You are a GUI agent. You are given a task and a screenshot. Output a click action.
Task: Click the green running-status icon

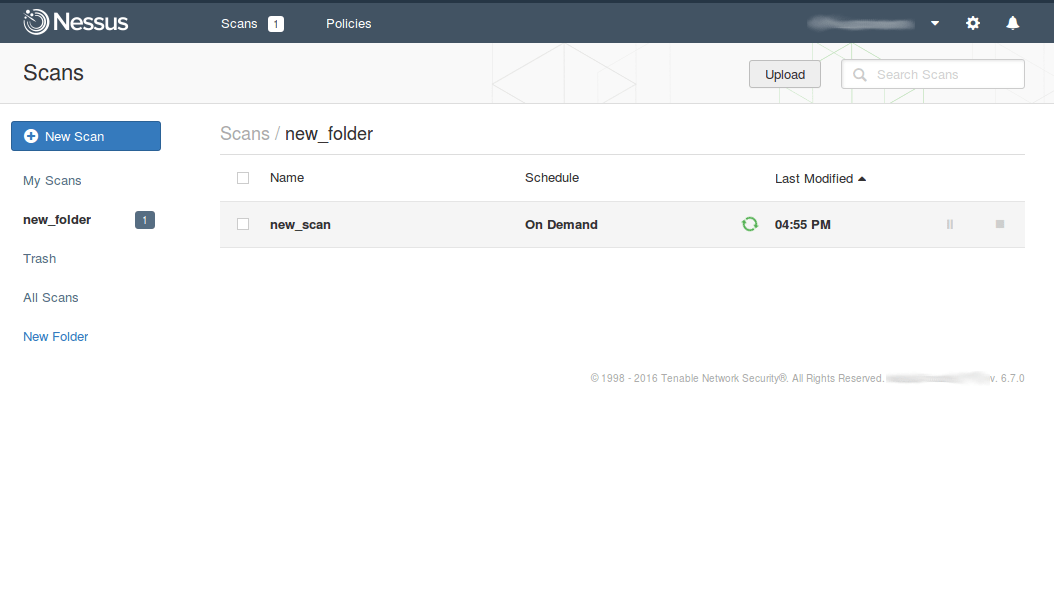click(750, 224)
